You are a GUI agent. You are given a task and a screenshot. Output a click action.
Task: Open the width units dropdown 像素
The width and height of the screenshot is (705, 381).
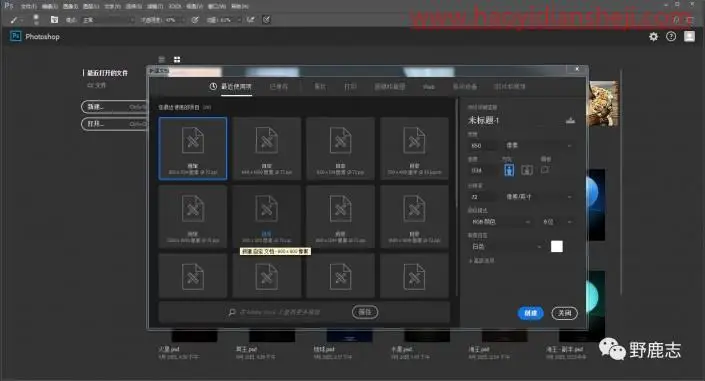click(538, 146)
